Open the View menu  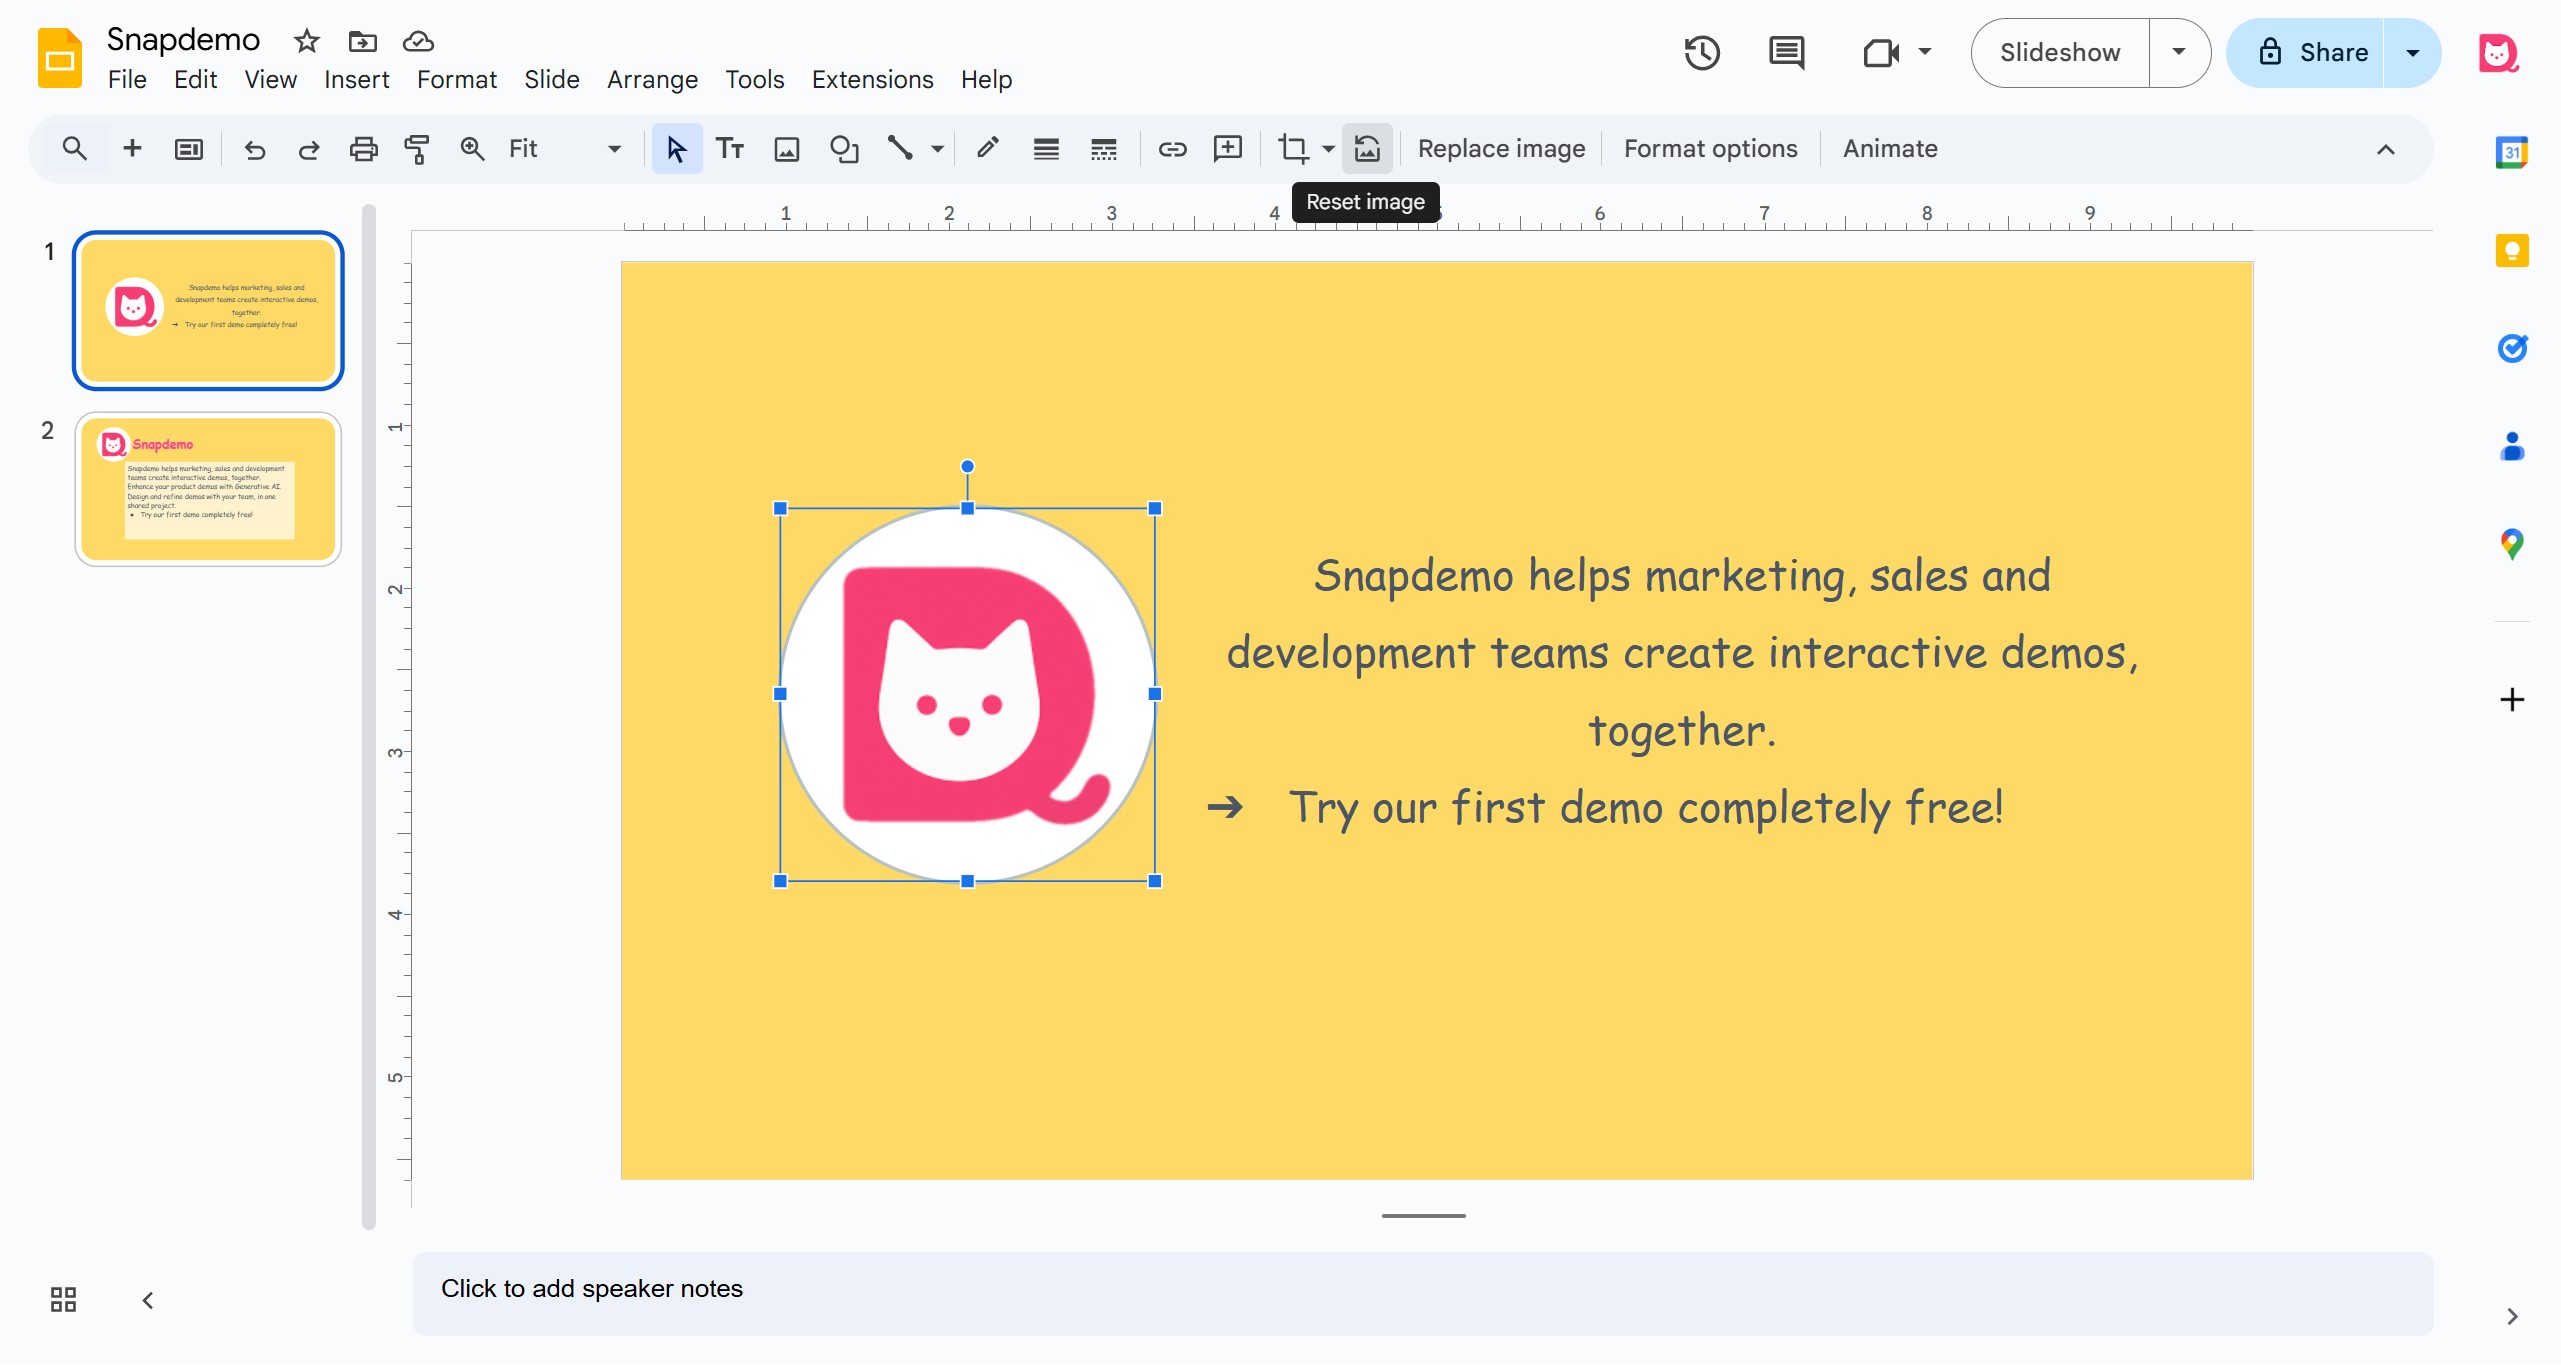click(x=270, y=79)
